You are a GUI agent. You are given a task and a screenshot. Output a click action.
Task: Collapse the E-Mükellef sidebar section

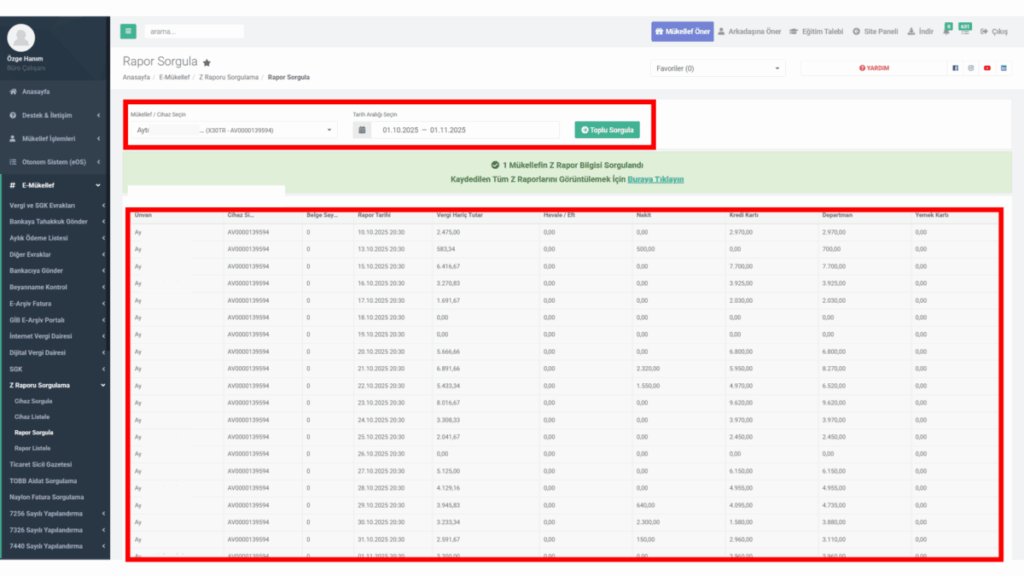tap(55, 185)
